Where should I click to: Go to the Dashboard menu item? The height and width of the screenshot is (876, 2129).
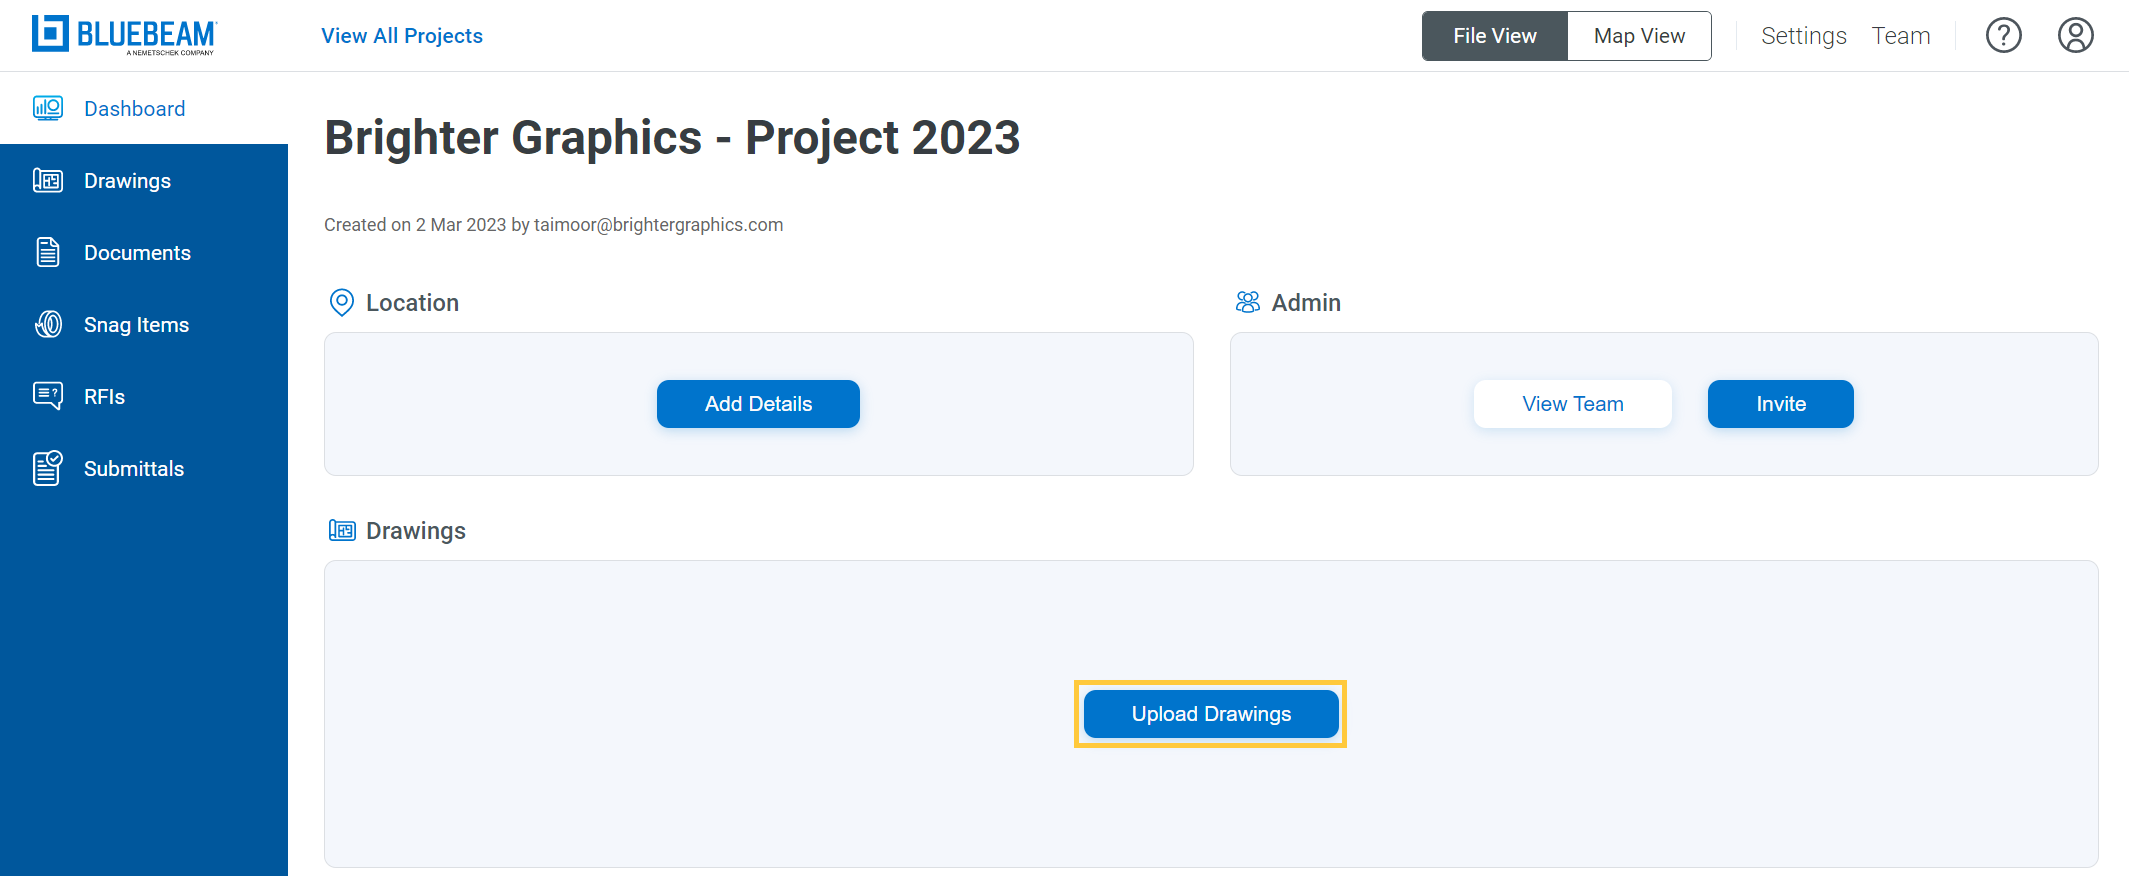tap(144, 108)
